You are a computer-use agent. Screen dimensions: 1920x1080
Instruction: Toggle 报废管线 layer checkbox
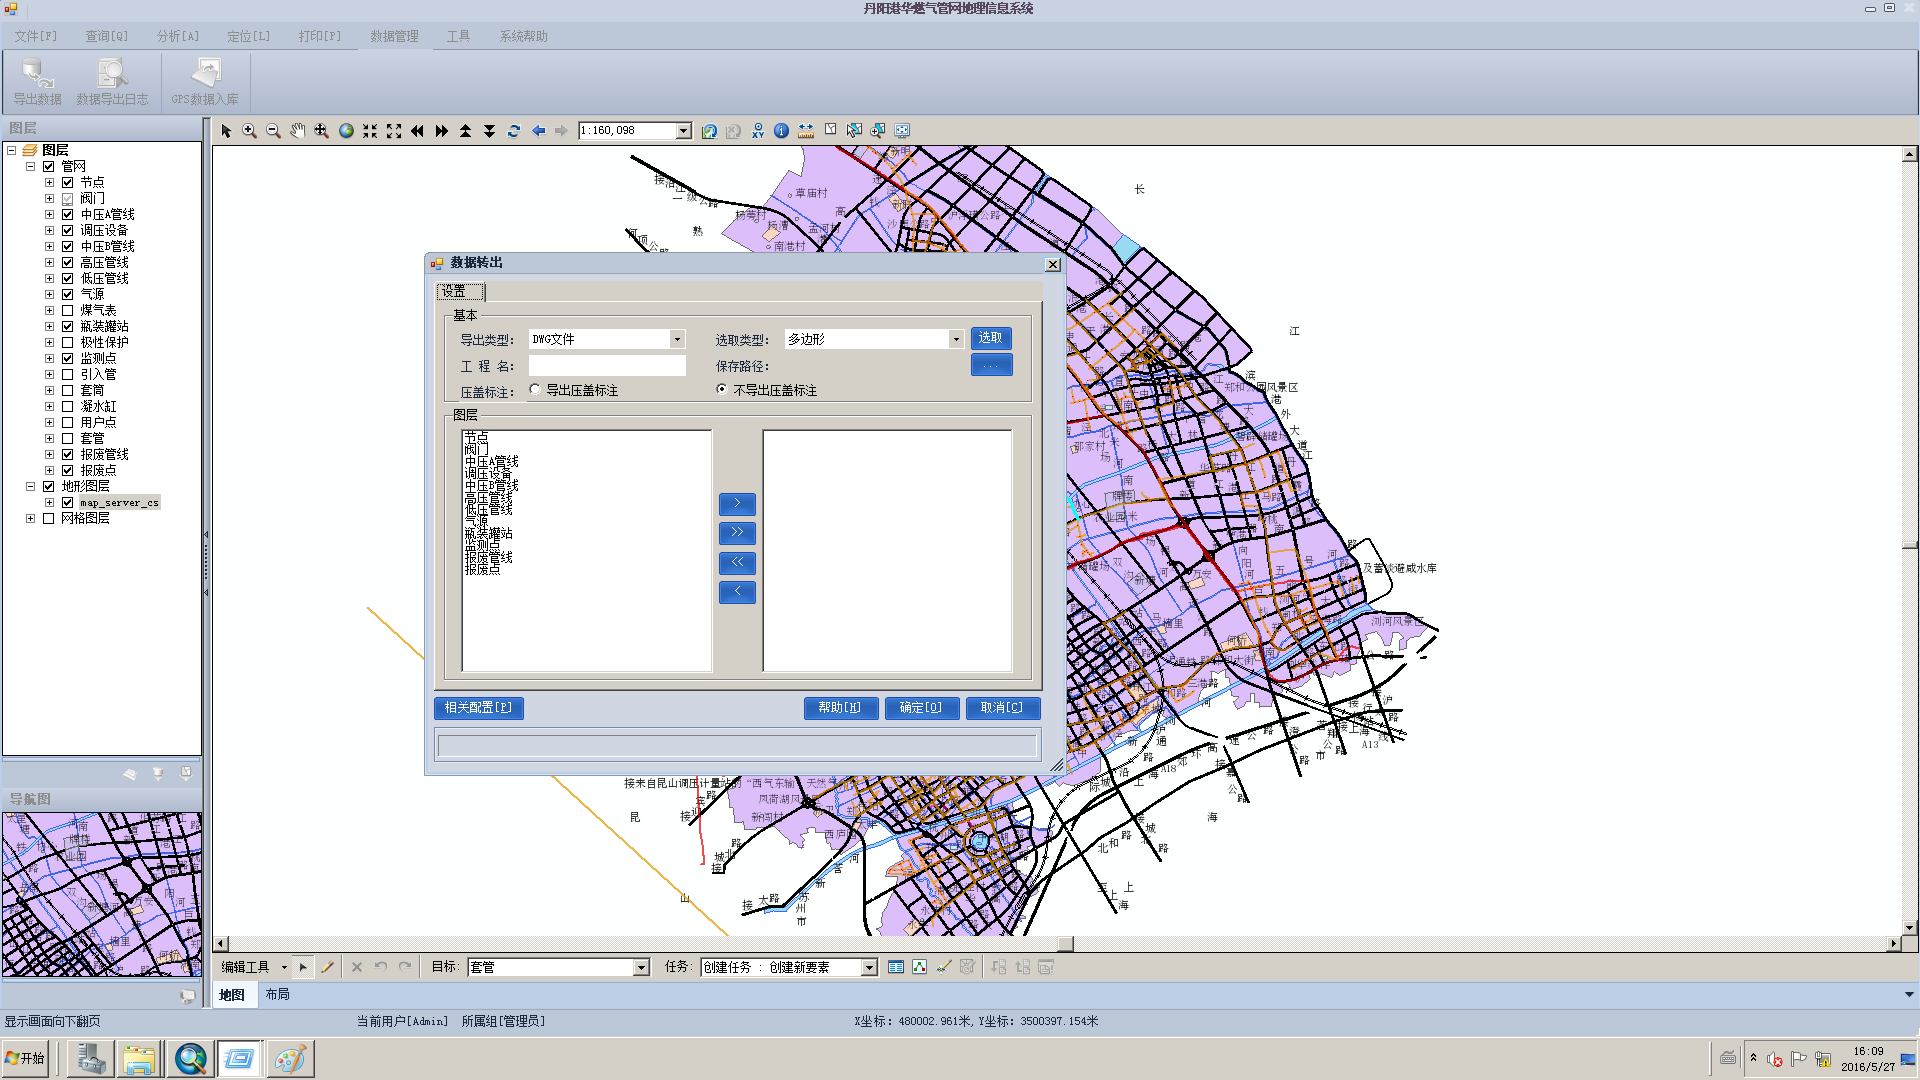coord(68,454)
